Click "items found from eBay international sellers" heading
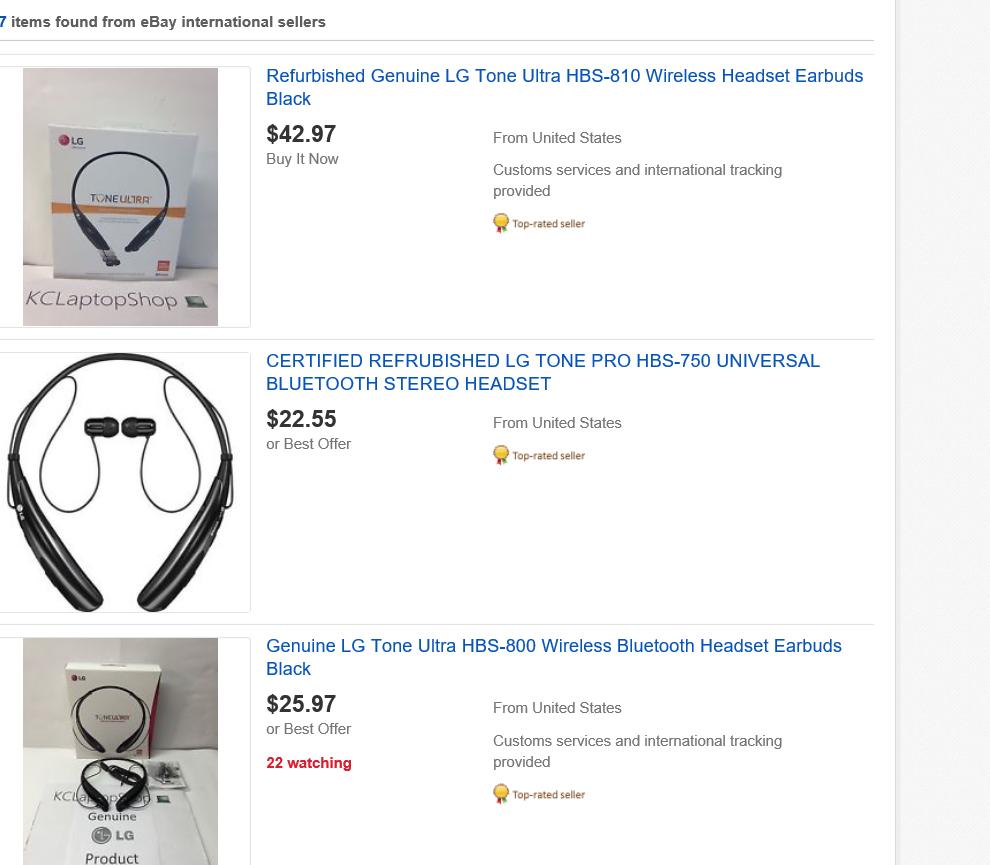The image size is (990, 865). pyautogui.click(x=168, y=22)
